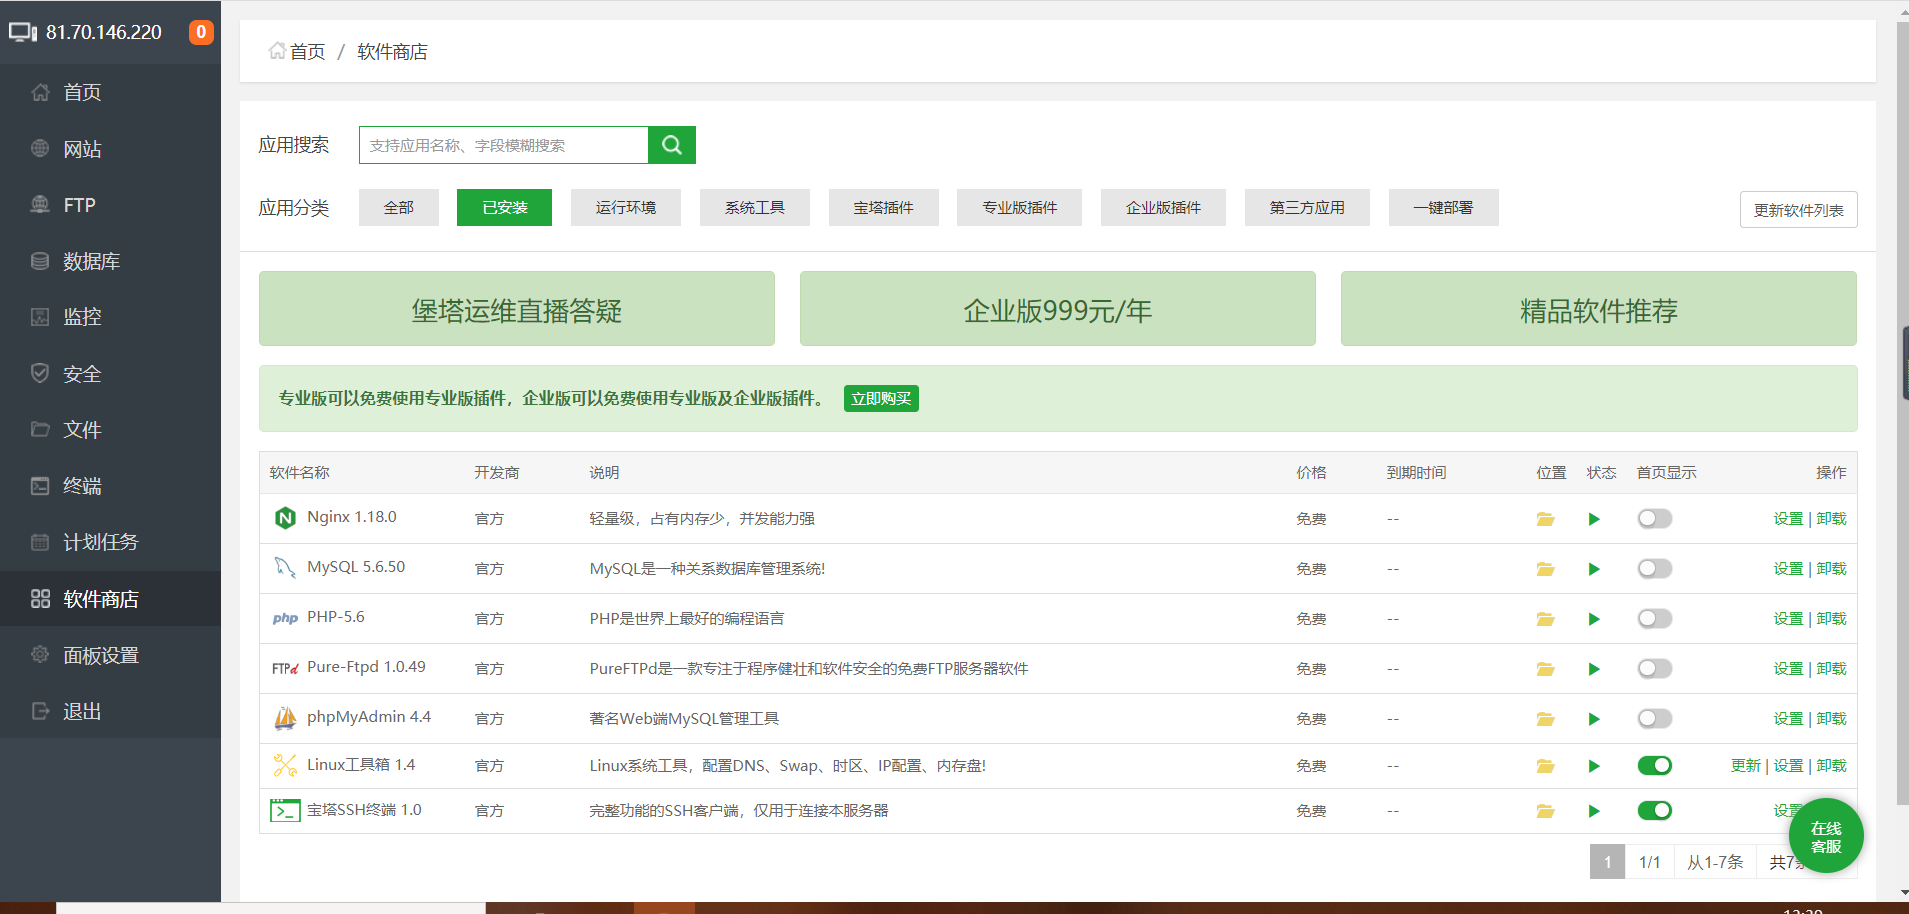This screenshot has height=914, width=1909.
Task: Disable homepage display for Linux工具箱 1.4
Action: click(1654, 766)
